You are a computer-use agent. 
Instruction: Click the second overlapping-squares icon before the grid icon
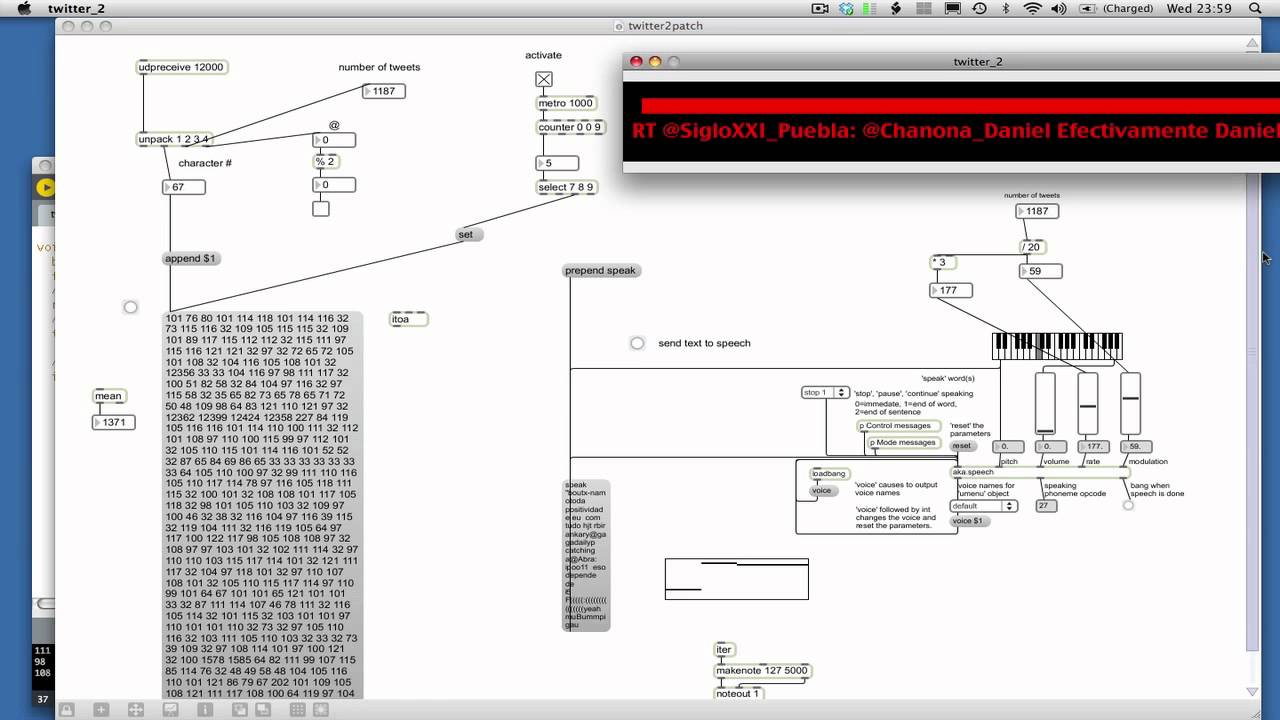[x=262, y=710]
